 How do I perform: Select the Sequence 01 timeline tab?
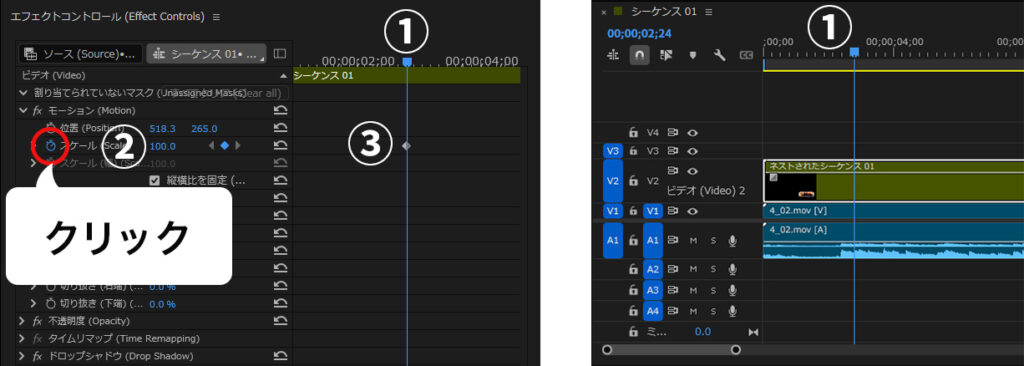point(665,12)
